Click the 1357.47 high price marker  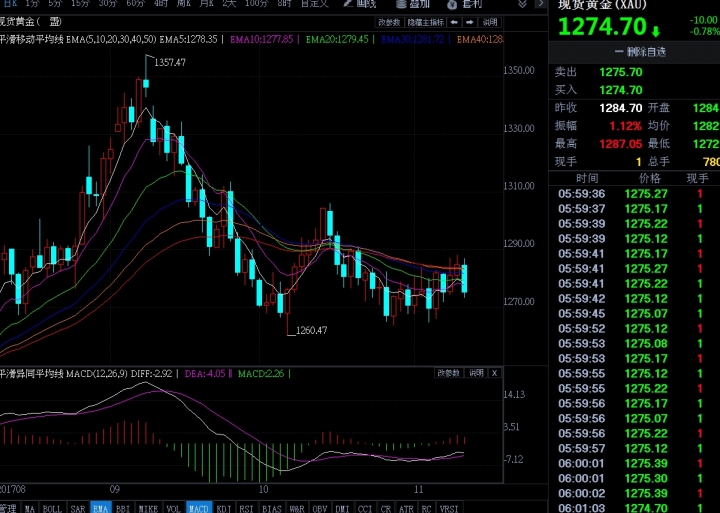[170, 62]
